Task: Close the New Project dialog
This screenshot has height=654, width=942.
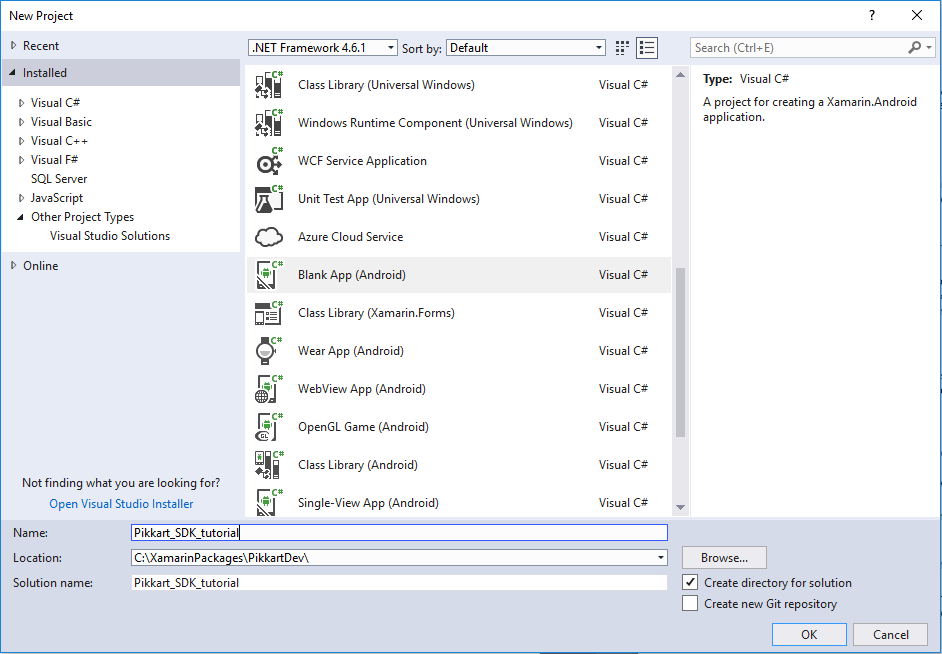Action: point(917,16)
